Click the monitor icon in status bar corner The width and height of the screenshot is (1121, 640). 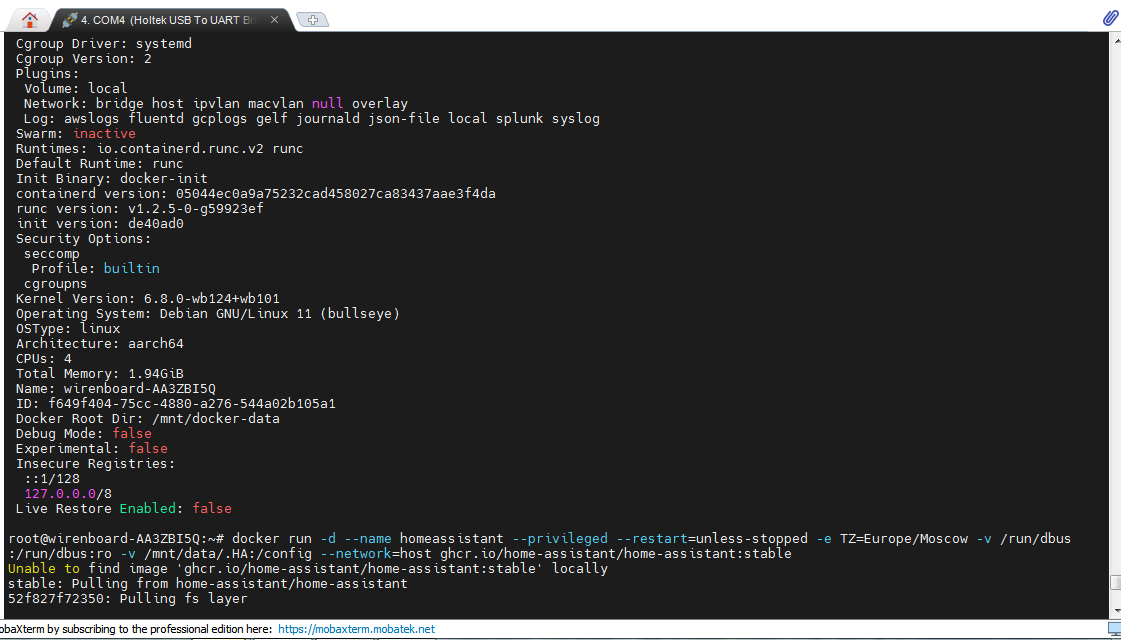[1113, 629]
